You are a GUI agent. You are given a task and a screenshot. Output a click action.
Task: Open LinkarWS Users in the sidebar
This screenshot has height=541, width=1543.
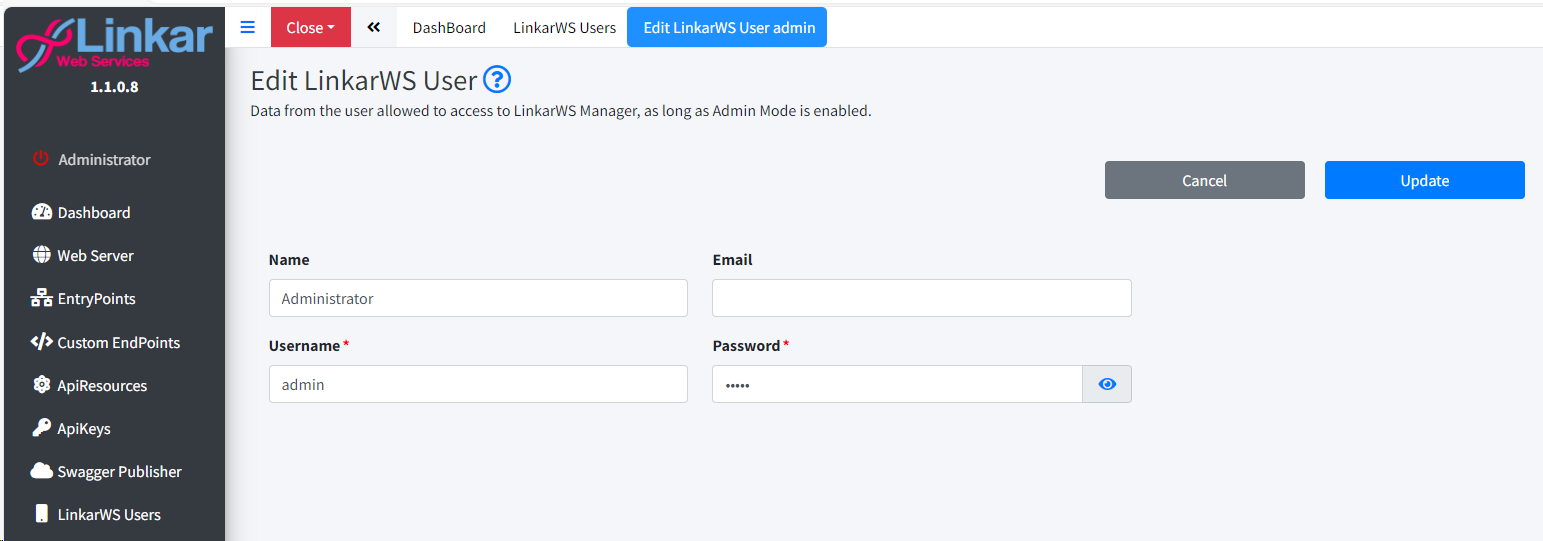(x=108, y=514)
